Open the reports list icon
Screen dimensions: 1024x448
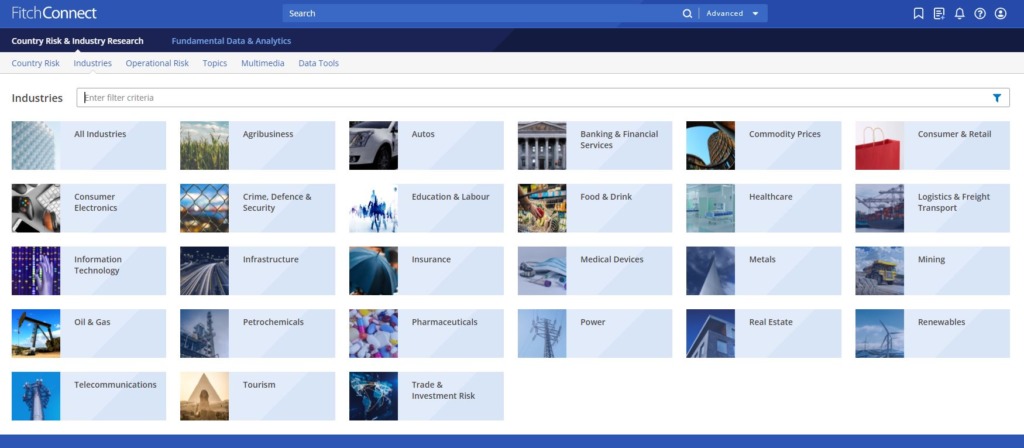939,14
